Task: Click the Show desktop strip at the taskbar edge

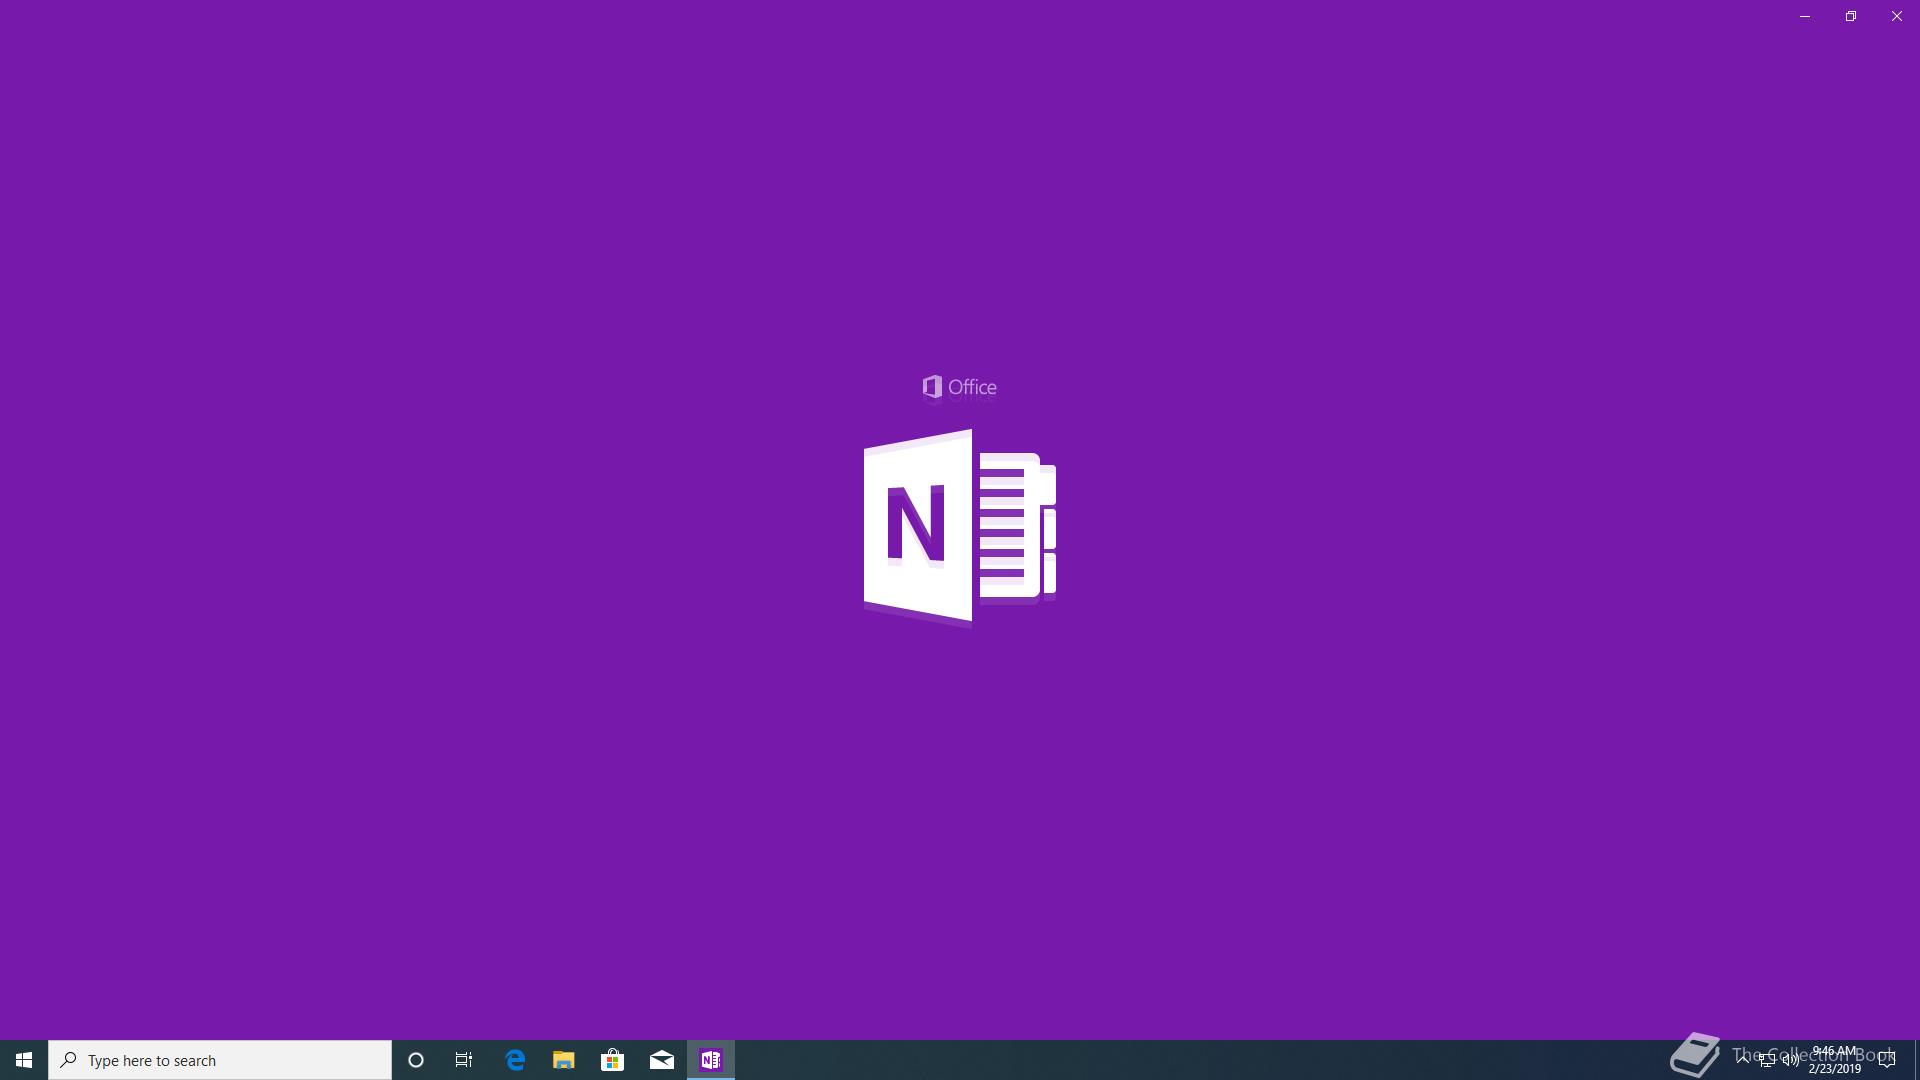Action: (1917, 1060)
